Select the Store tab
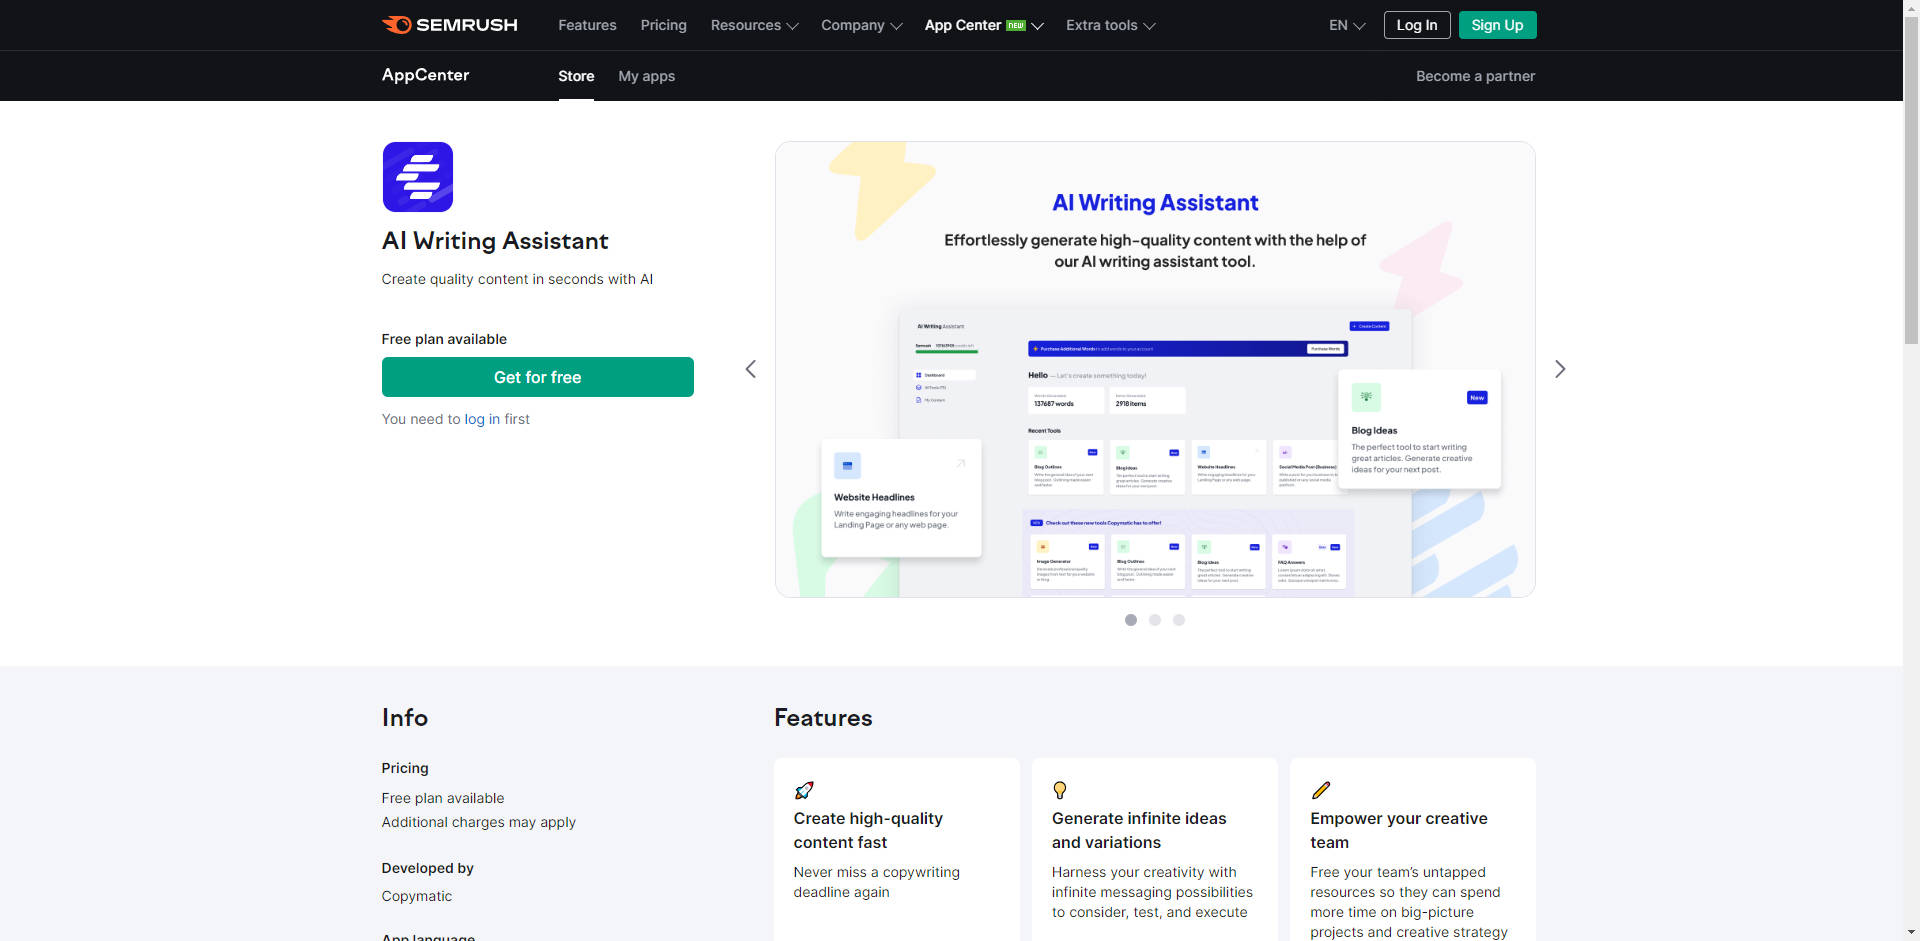The width and height of the screenshot is (1920, 941). (576, 76)
